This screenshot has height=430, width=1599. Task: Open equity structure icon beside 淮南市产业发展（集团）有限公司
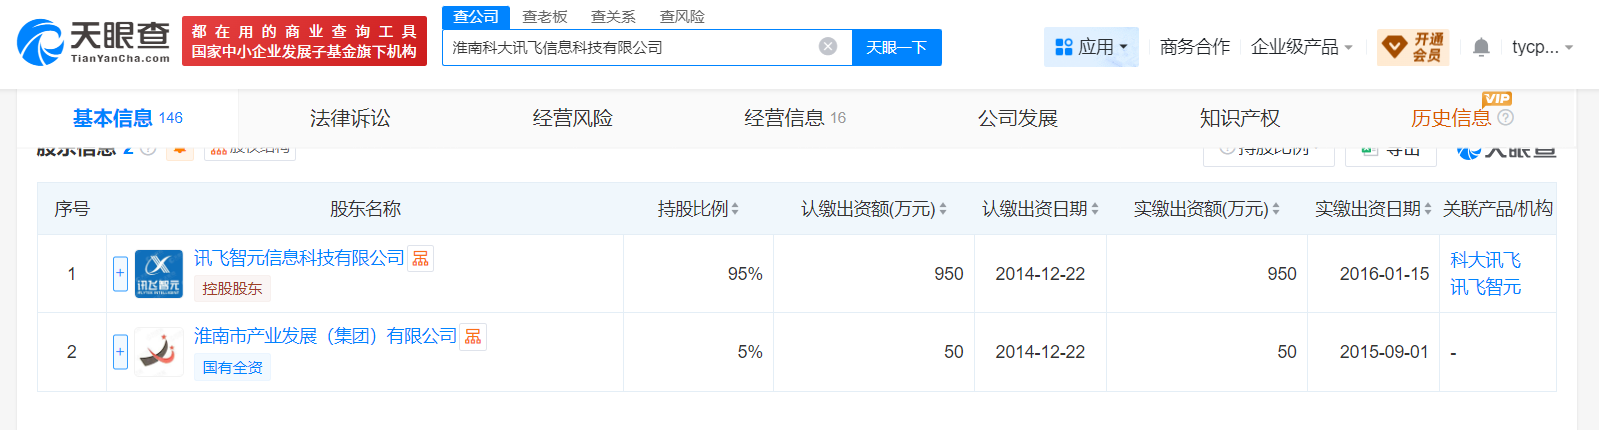coord(473,337)
